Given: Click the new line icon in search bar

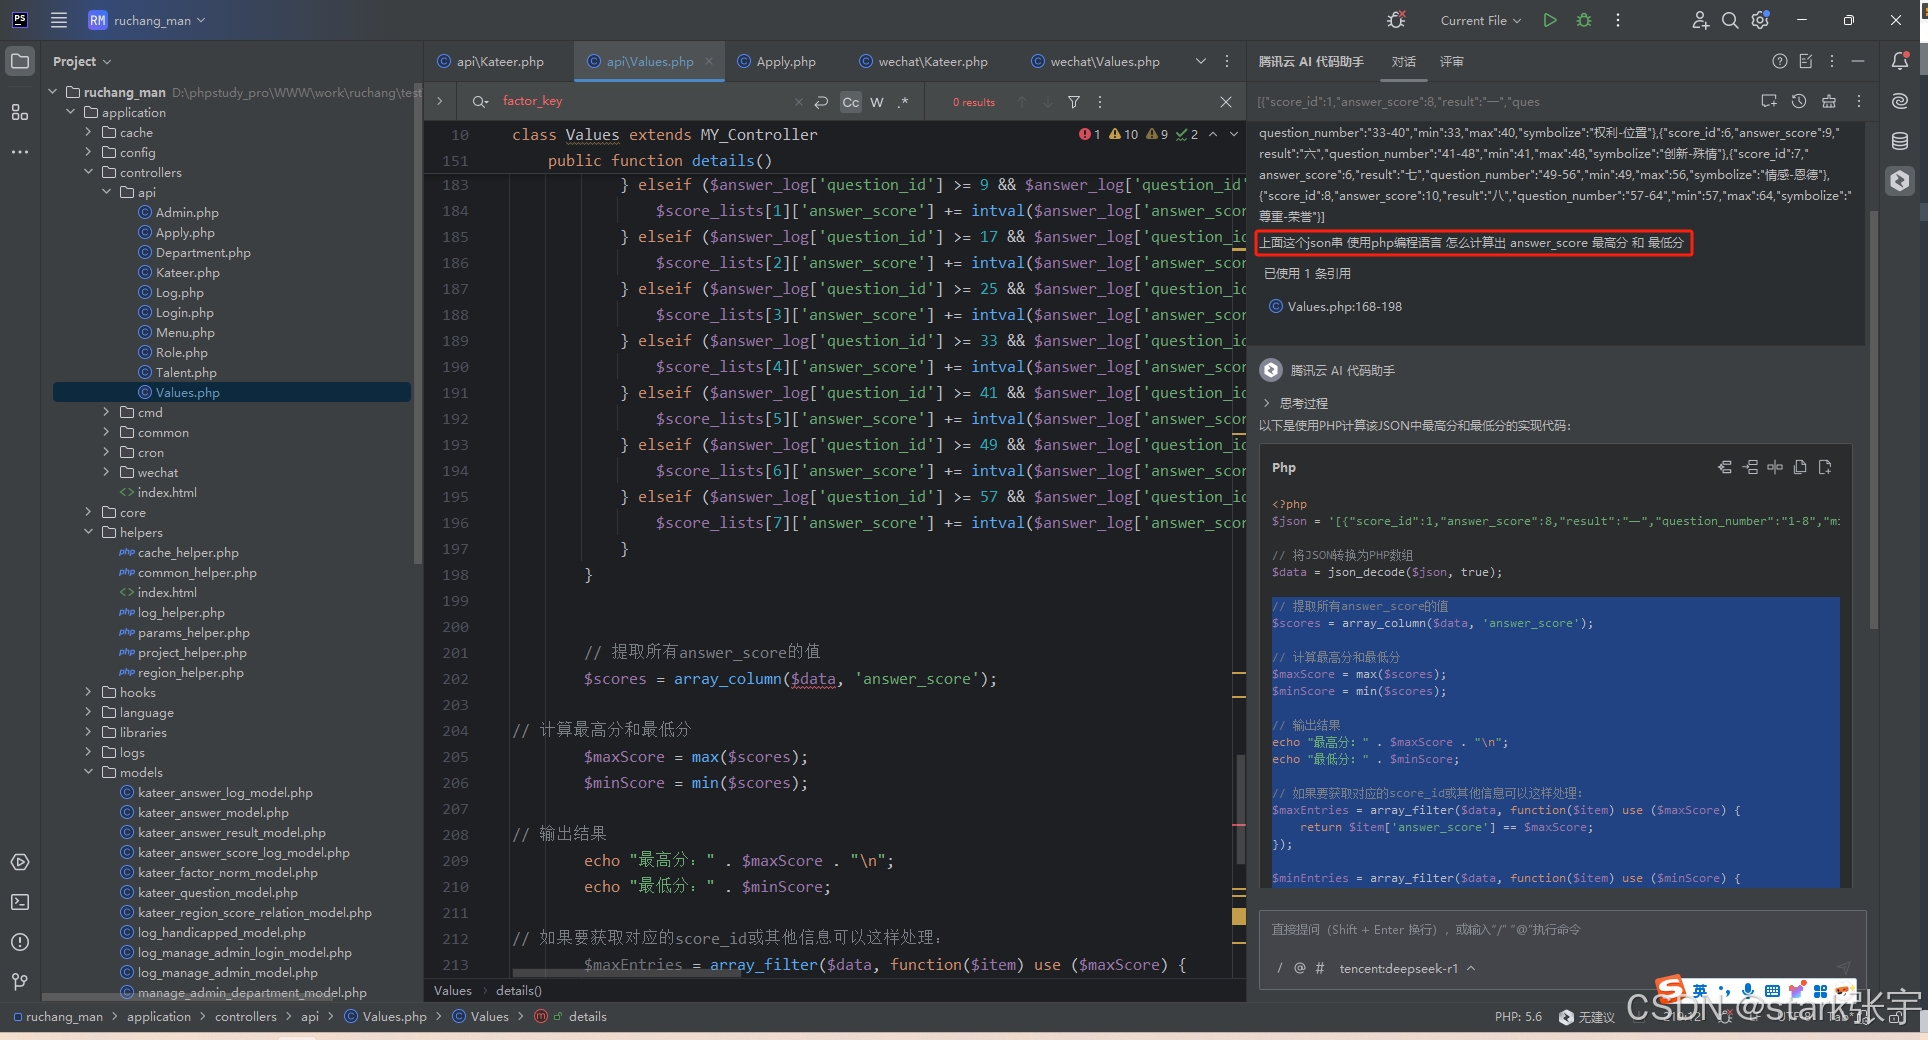Looking at the screenshot, I should (821, 102).
